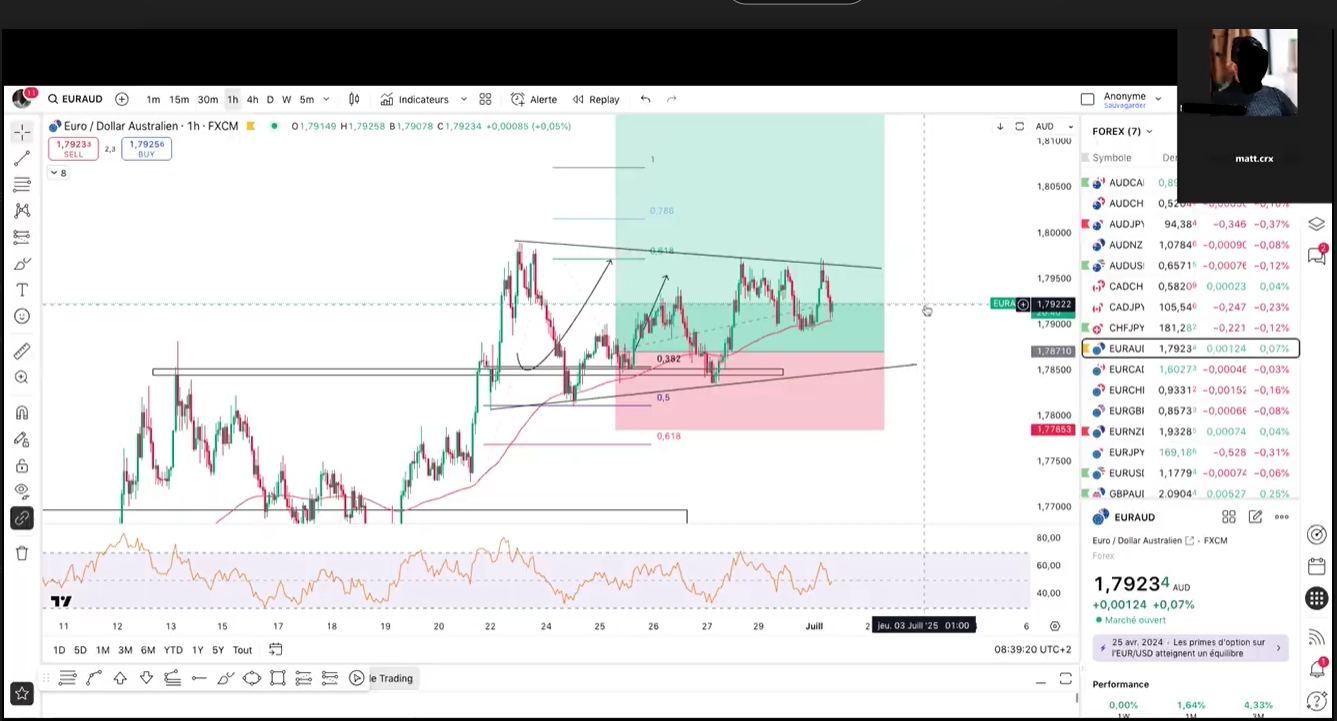The width and height of the screenshot is (1337, 721).
Task: Open the emoji icons tool
Action: tap(22, 317)
